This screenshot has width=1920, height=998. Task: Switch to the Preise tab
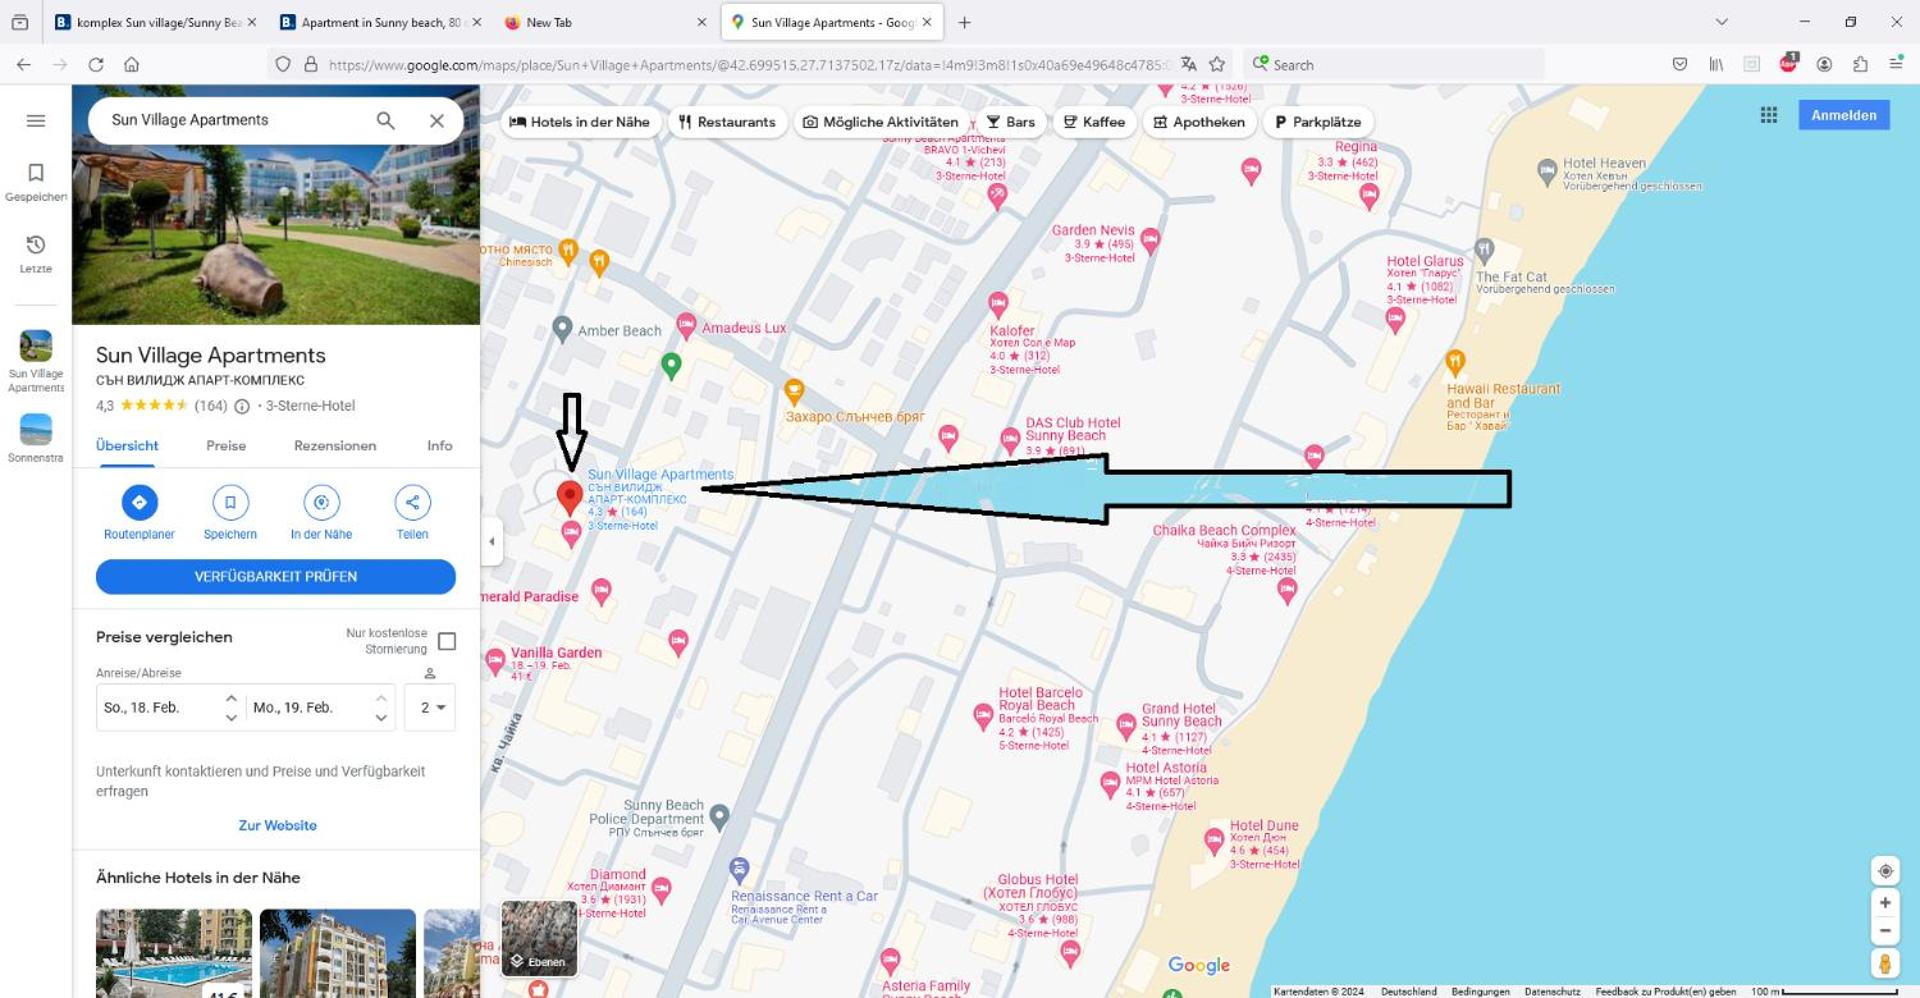pyautogui.click(x=226, y=446)
